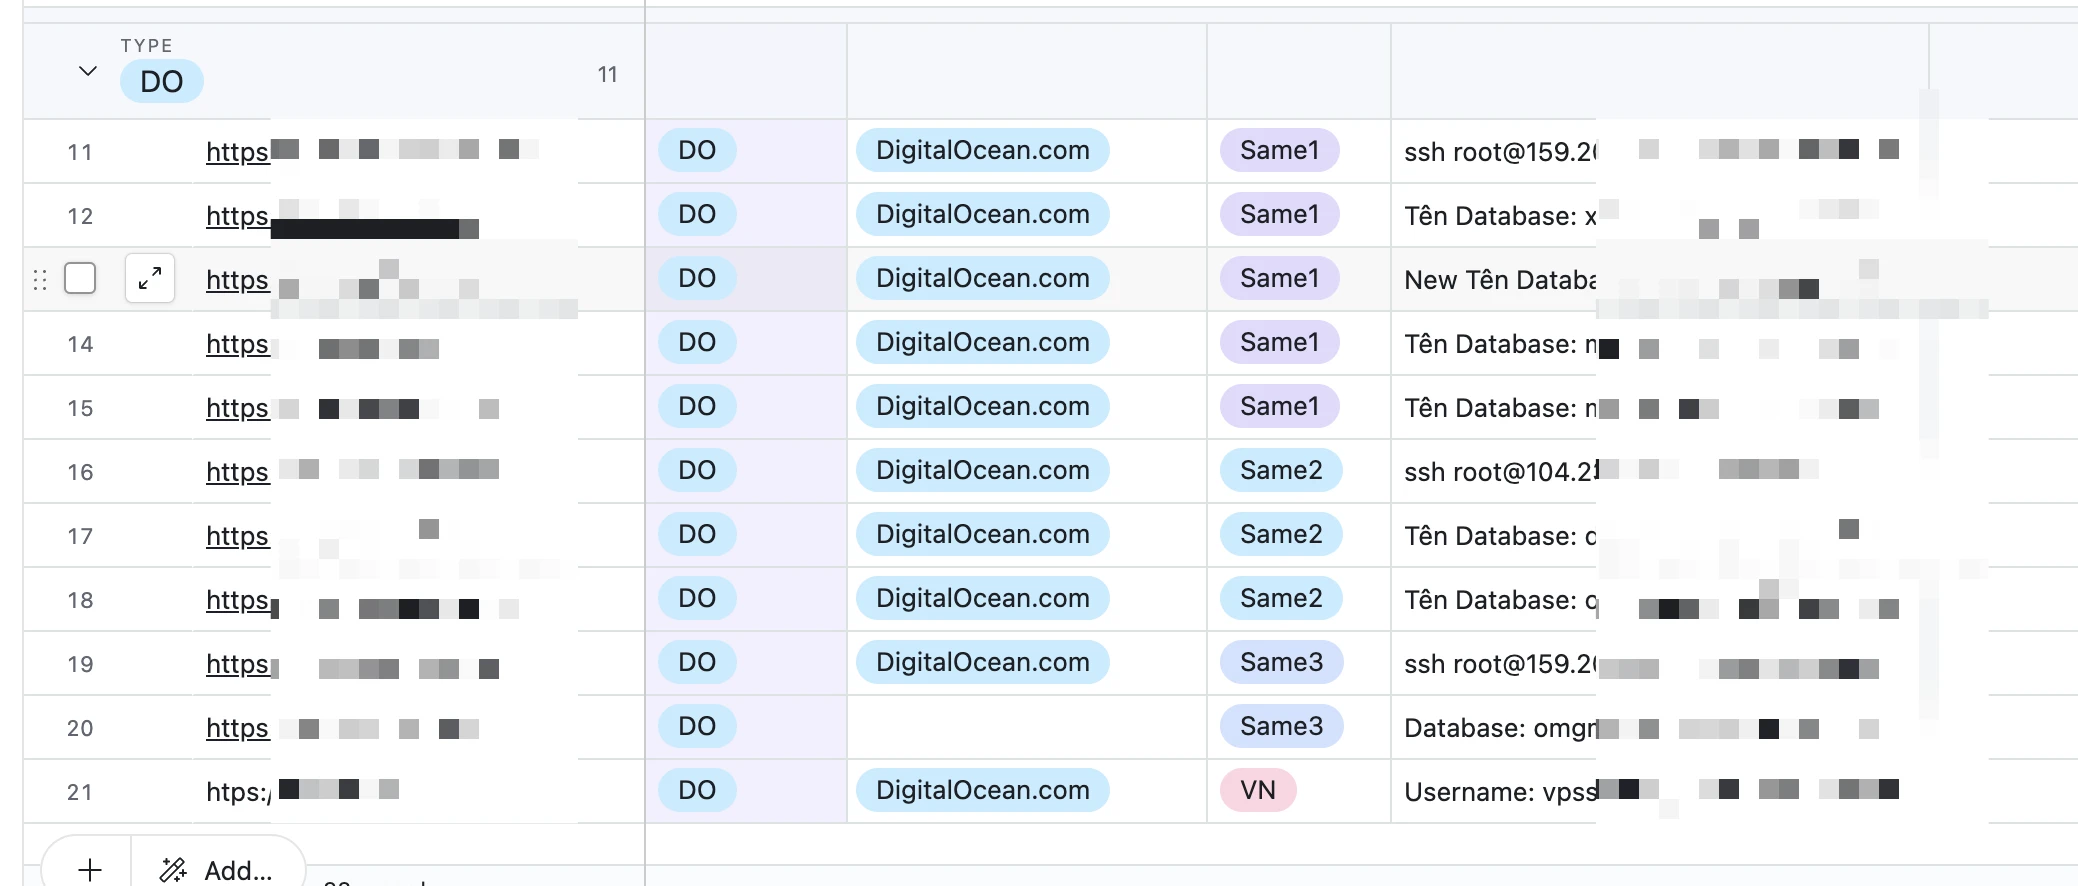Click the htps:/ text in row 21
The image size is (2078, 886).
pos(238,792)
